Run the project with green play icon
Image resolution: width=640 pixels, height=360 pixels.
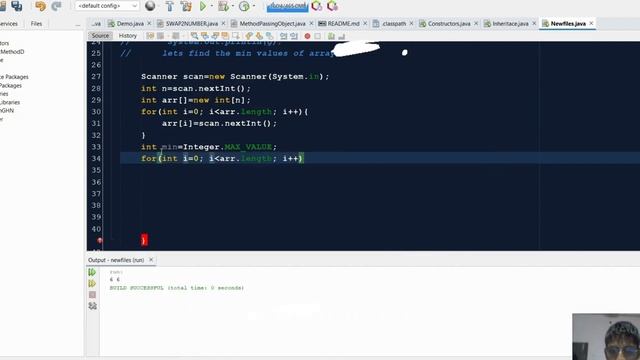tap(202, 6)
